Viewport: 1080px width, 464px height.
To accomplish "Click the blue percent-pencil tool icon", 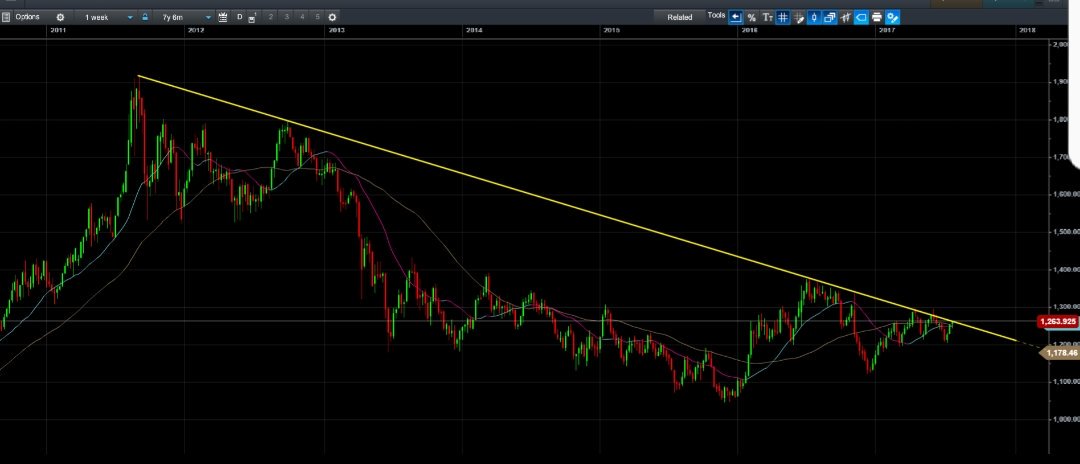I will coord(893,17).
